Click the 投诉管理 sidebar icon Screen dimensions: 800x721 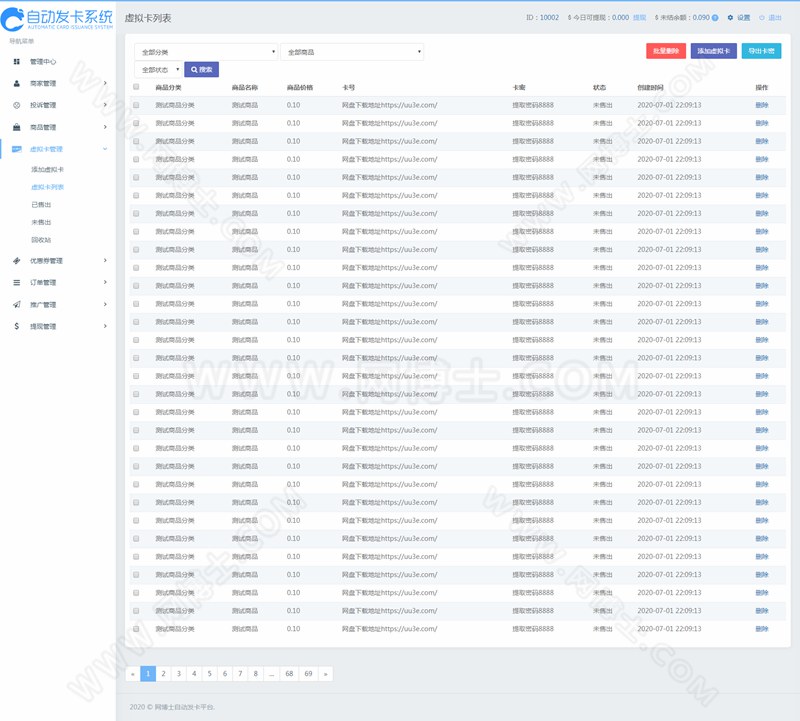(x=17, y=105)
